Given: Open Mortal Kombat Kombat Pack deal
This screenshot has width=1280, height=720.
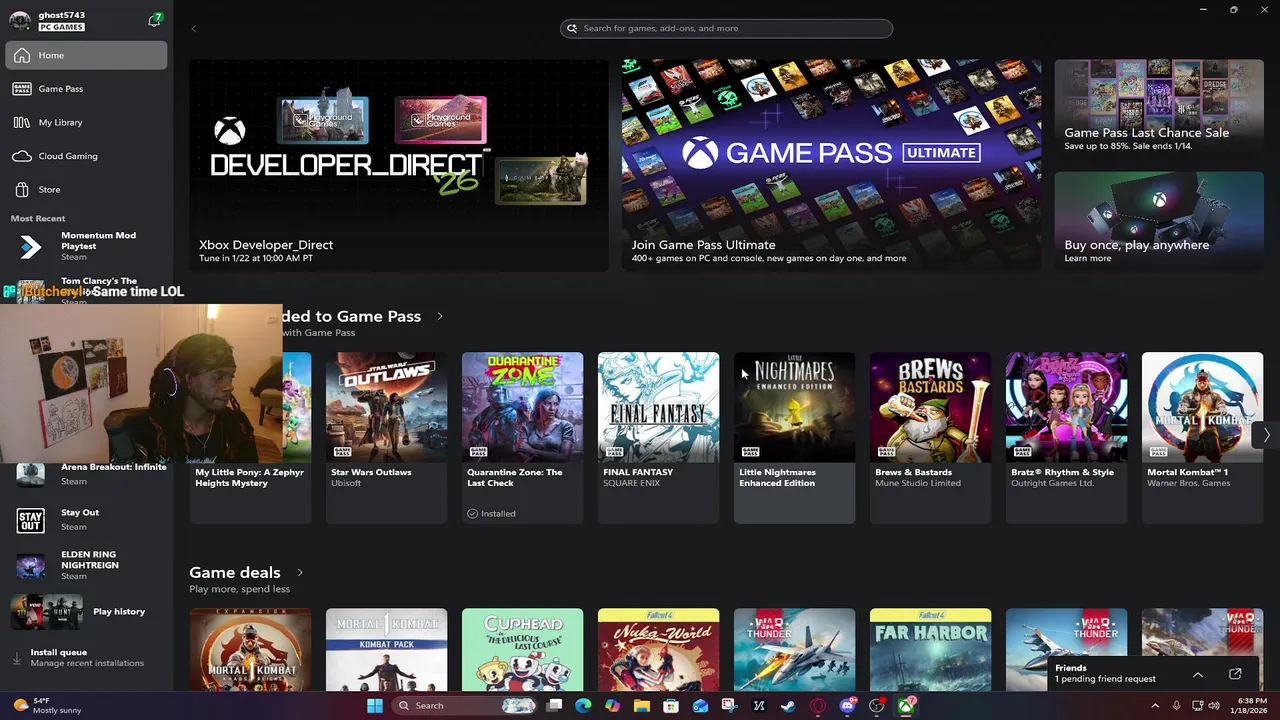Looking at the screenshot, I should coord(386,649).
